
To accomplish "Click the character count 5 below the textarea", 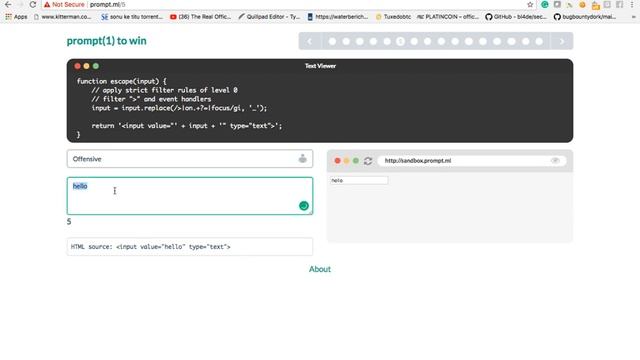I will [x=69, y=222].
